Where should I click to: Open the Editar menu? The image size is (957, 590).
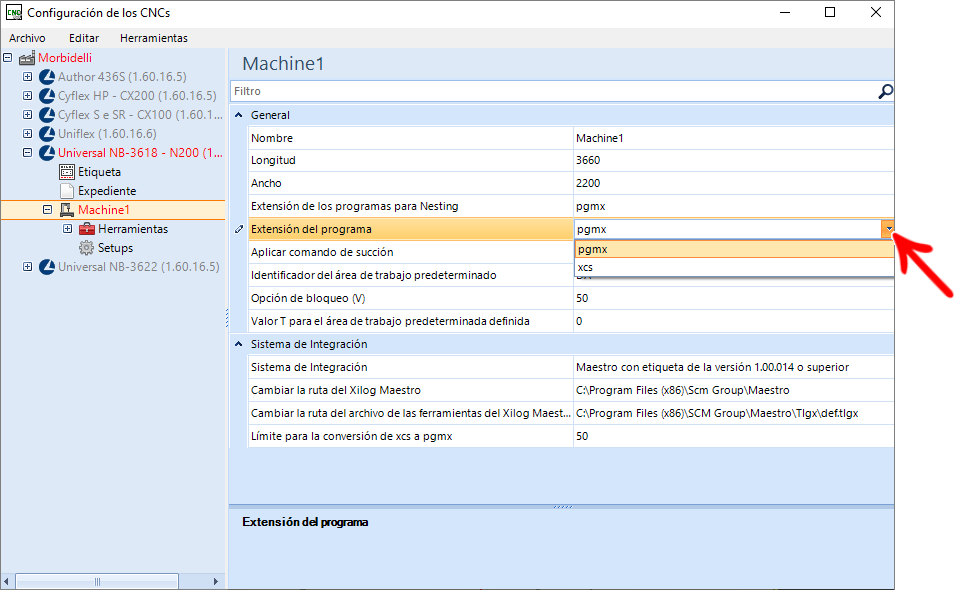[84, 38]
